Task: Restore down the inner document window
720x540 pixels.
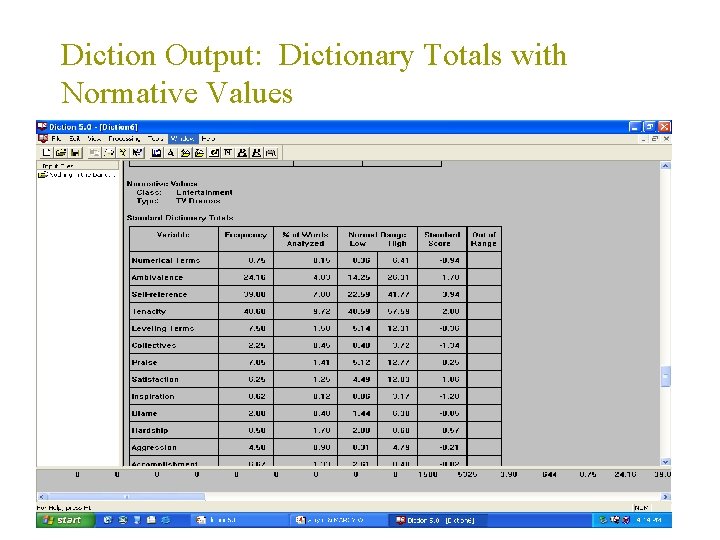Action: point(655,138)
